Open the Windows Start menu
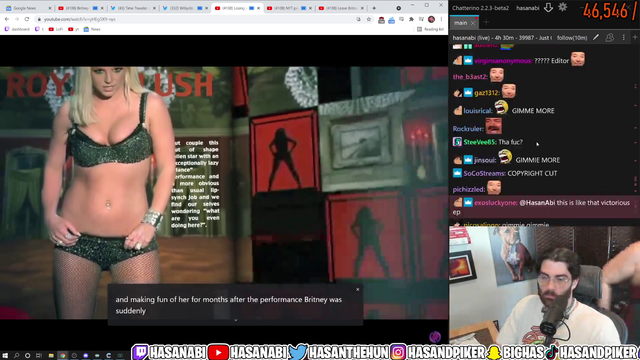The image size is (640, 360). click(x=5, y=356)
